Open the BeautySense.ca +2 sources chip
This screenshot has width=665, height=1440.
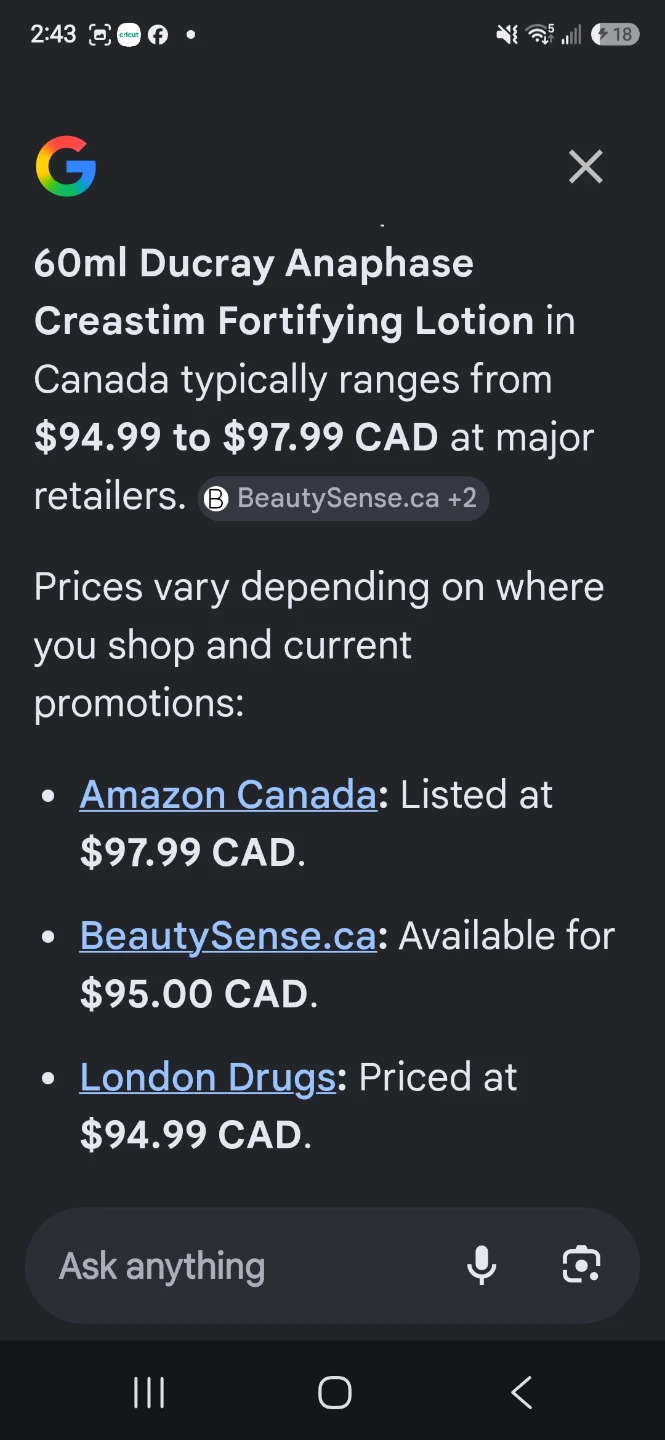tap(344, 498)
